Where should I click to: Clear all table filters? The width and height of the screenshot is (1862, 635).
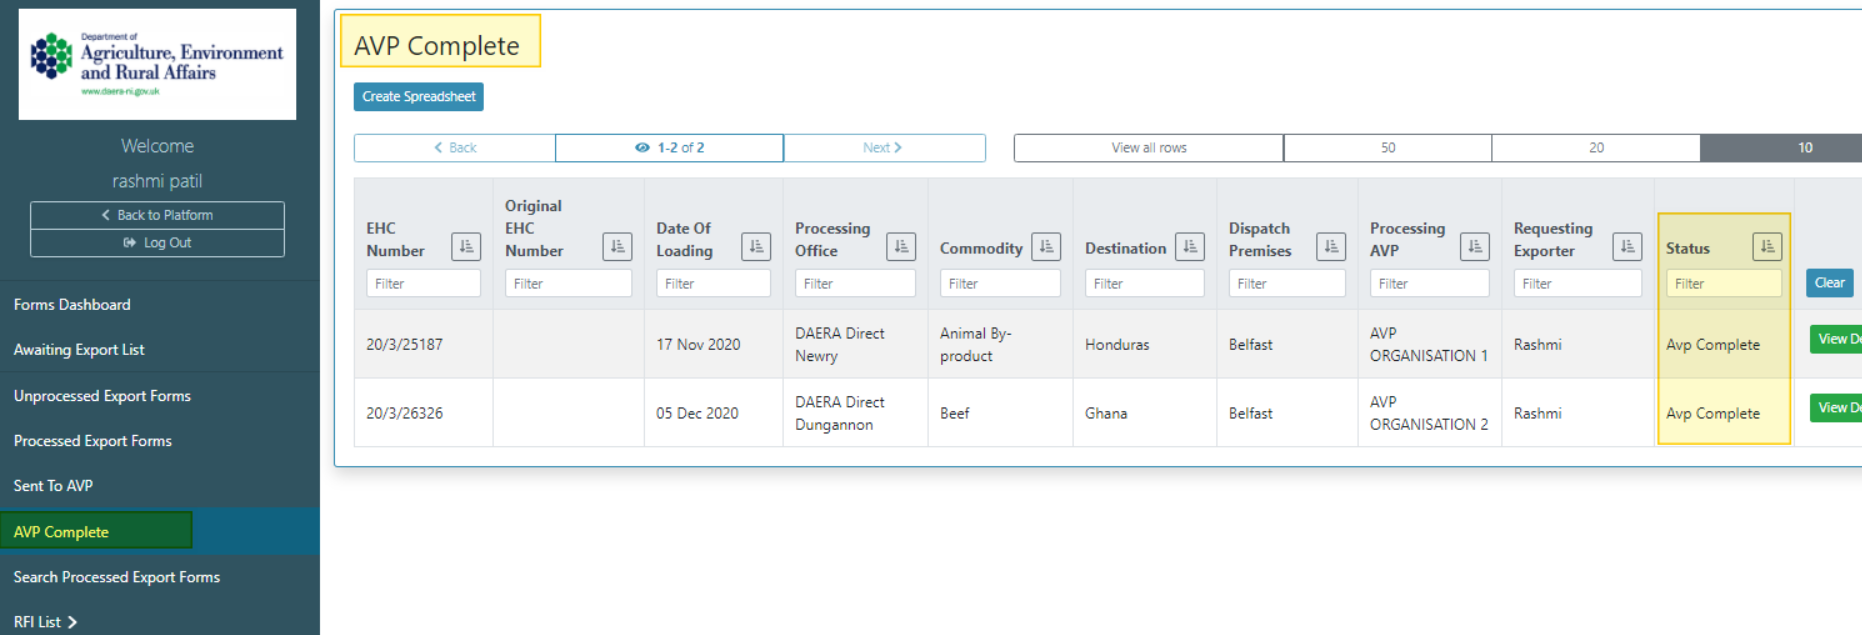[x=1829, y=283]
